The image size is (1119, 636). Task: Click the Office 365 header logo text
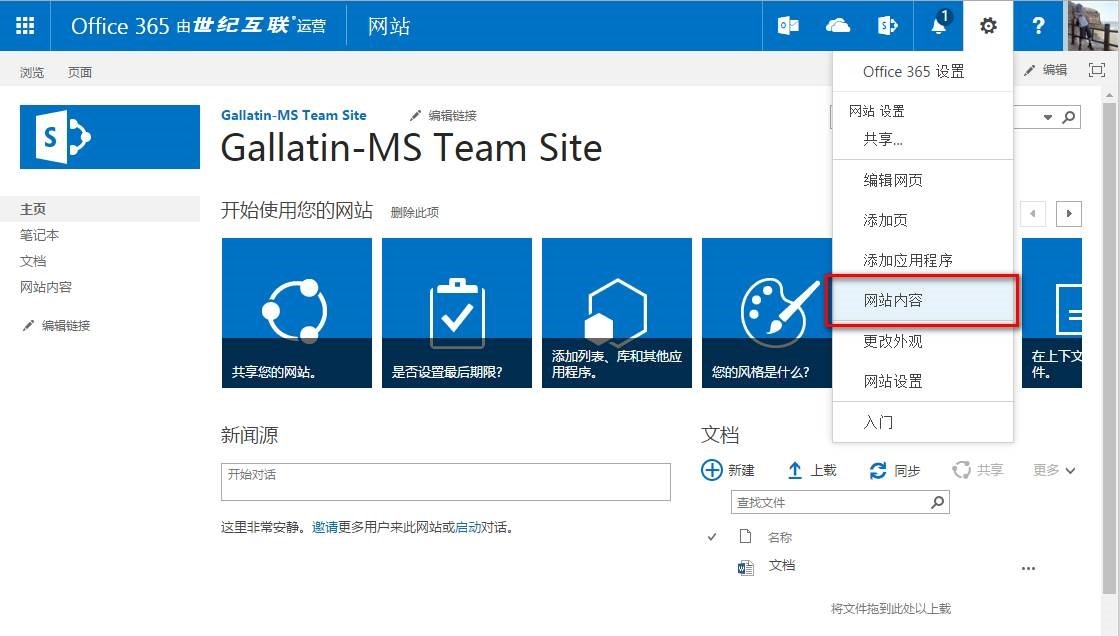(x=198, y=26)
